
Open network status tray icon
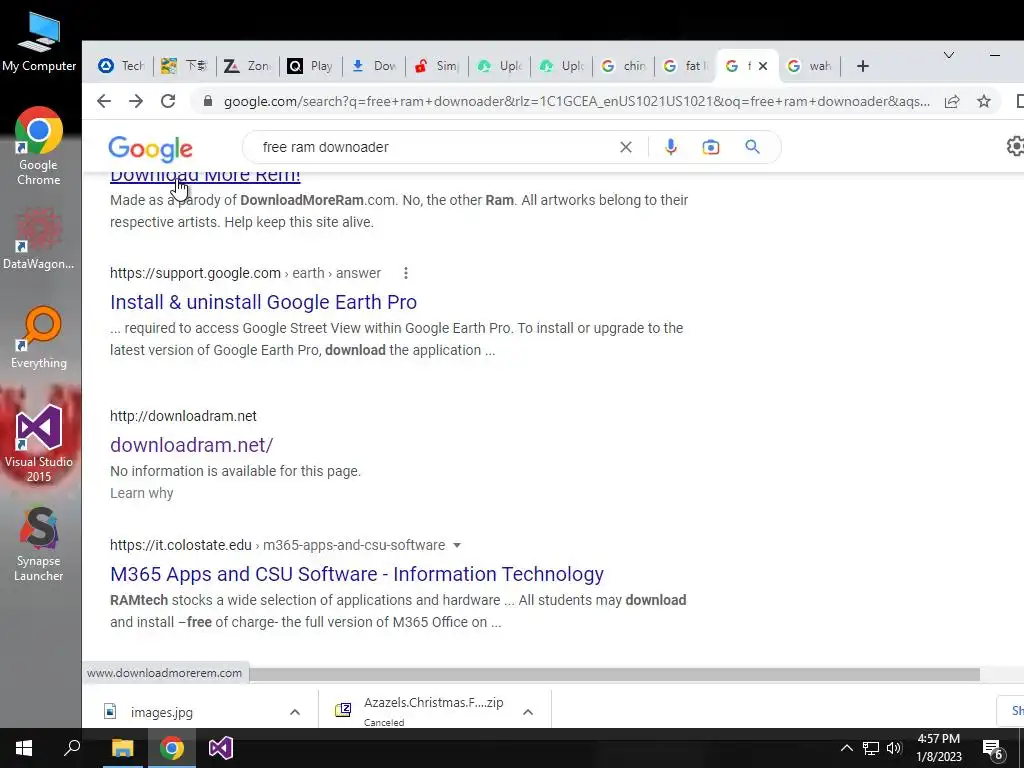coord(871,748)
